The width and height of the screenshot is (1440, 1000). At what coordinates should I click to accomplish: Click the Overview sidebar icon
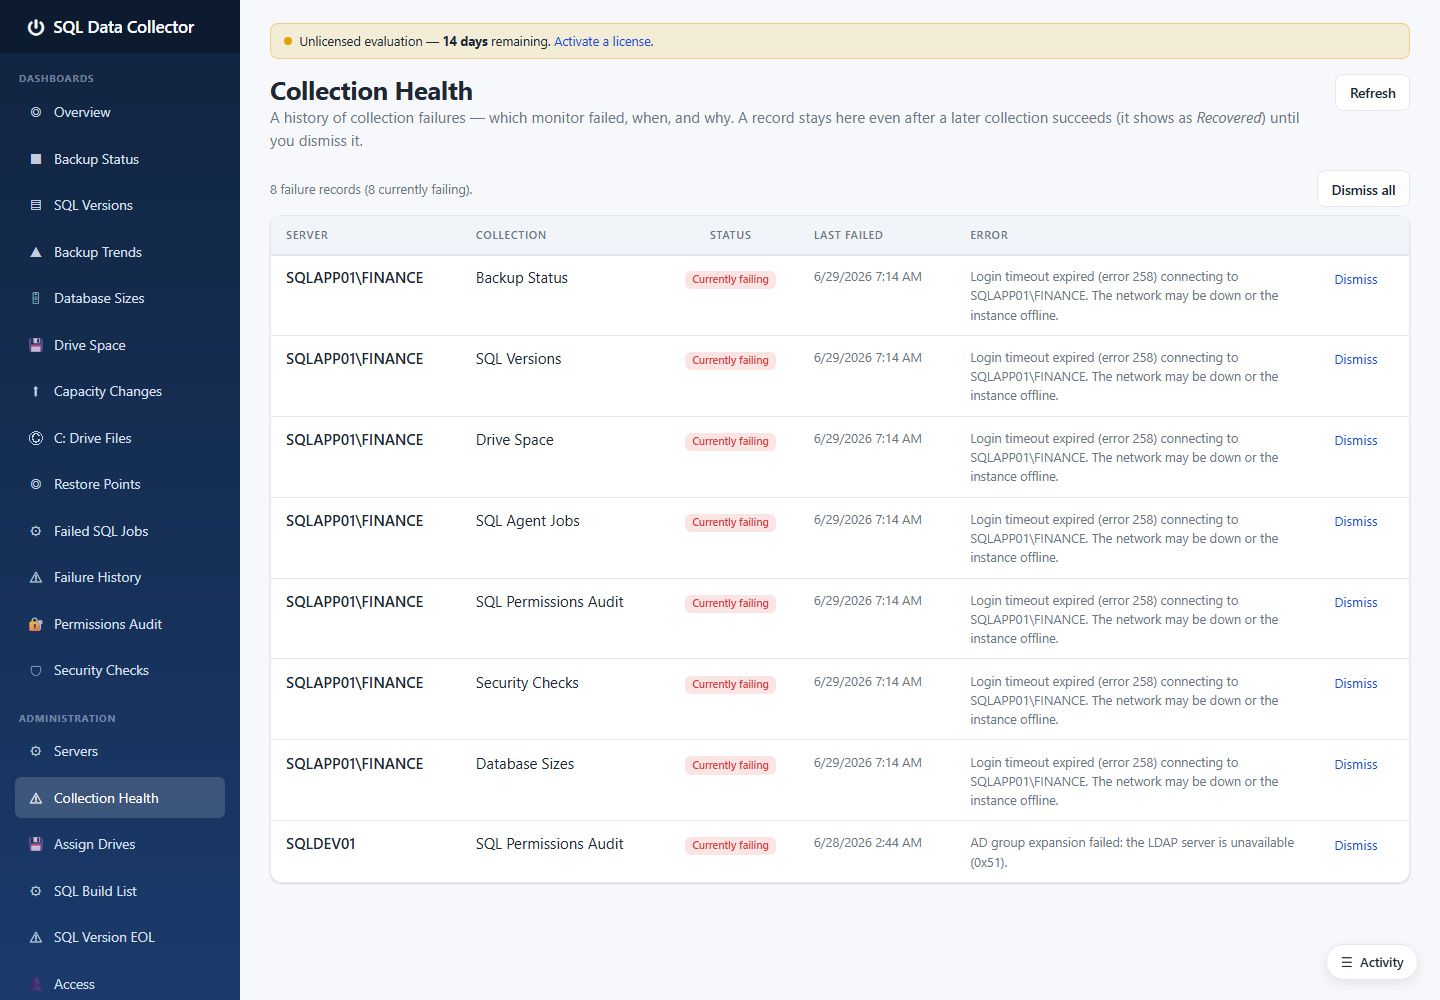36,112
